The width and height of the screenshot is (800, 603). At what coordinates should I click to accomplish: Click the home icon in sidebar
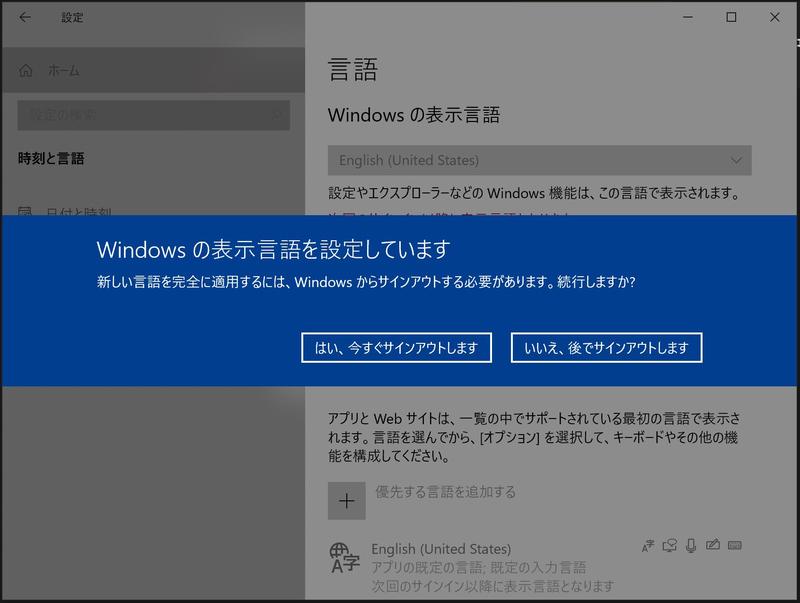coord(26,70)
